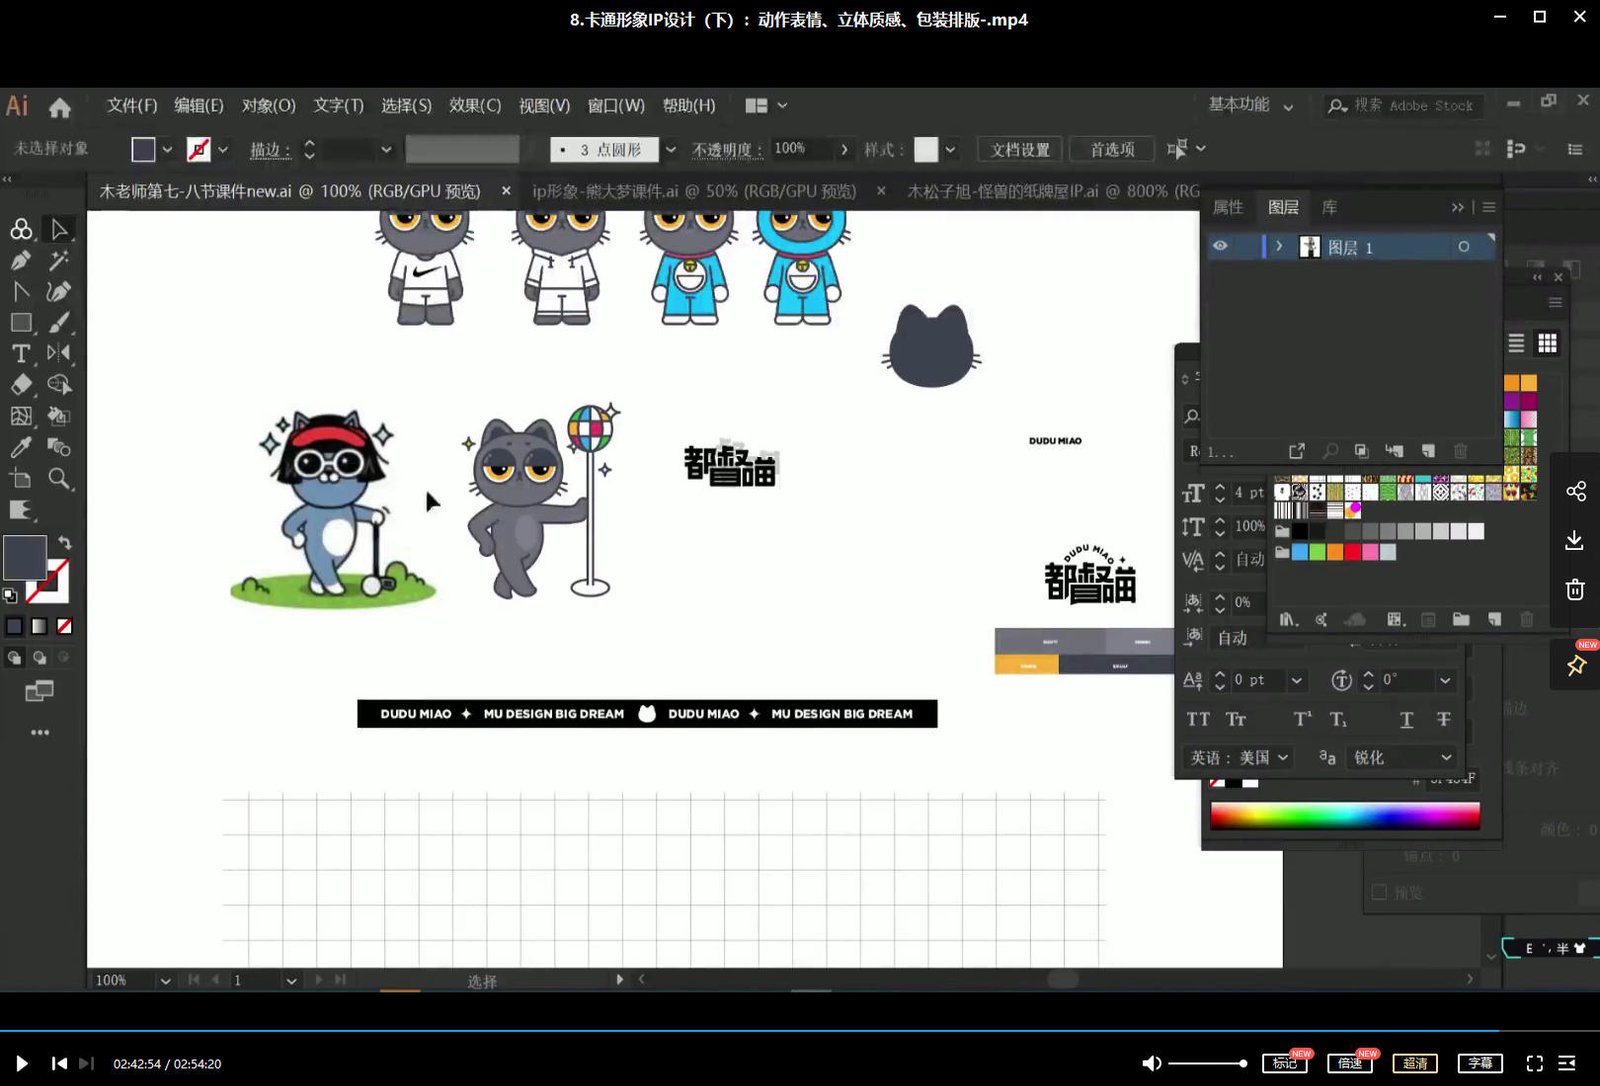The width and height of the screenshot is (1600, 1086).
Task: Open the 效果(C) menu
Action: 474,105
